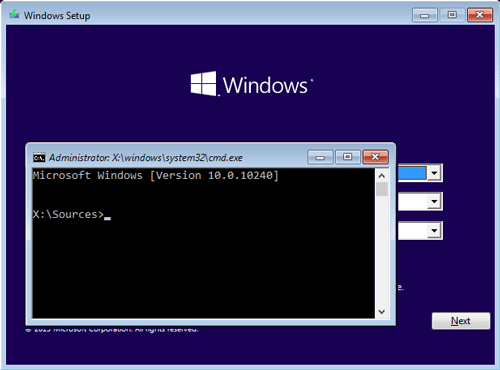Click the Microsoft Windows Version 10.0.10240 text
The image size is (500, 370).
coord(155,175)
